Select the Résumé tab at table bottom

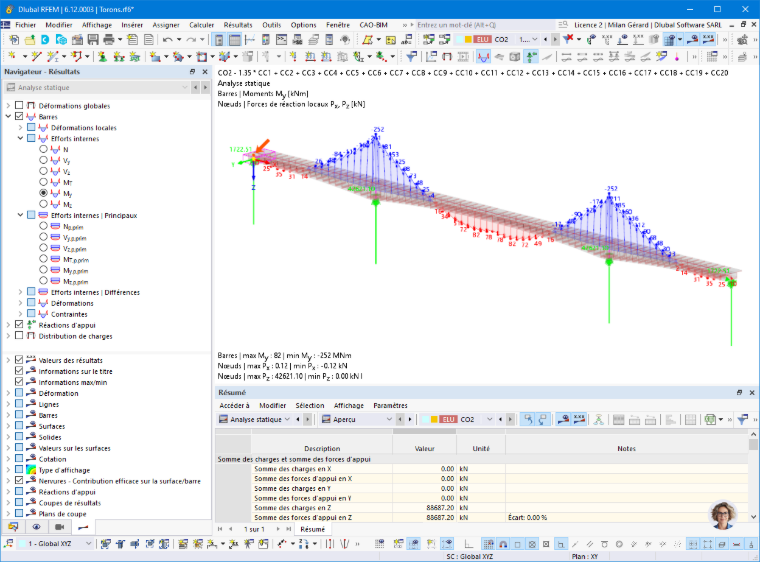312,529
